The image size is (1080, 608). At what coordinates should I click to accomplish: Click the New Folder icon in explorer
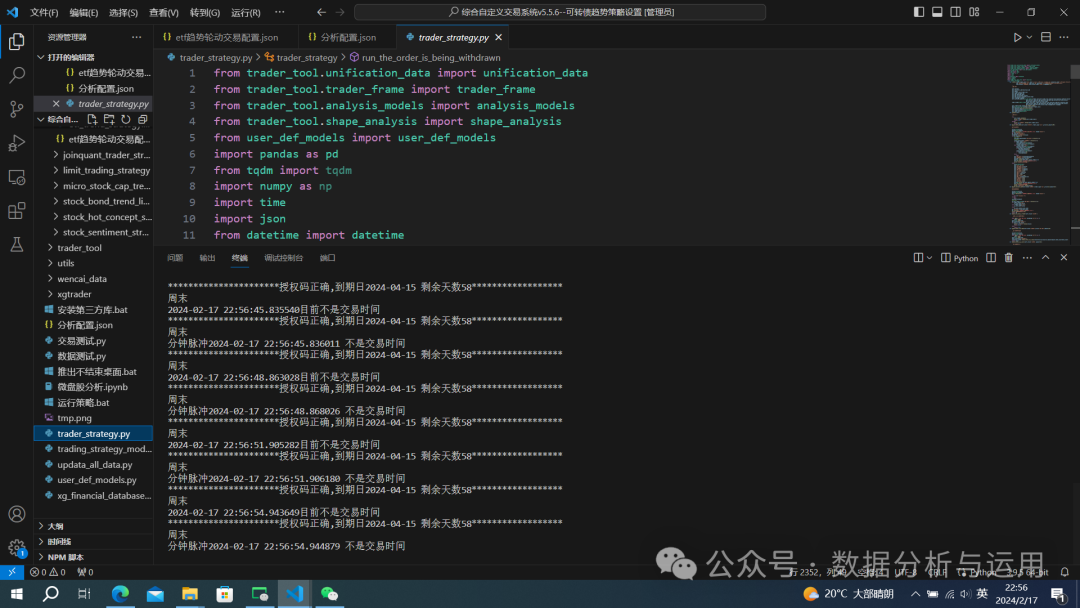coord(109,119)
